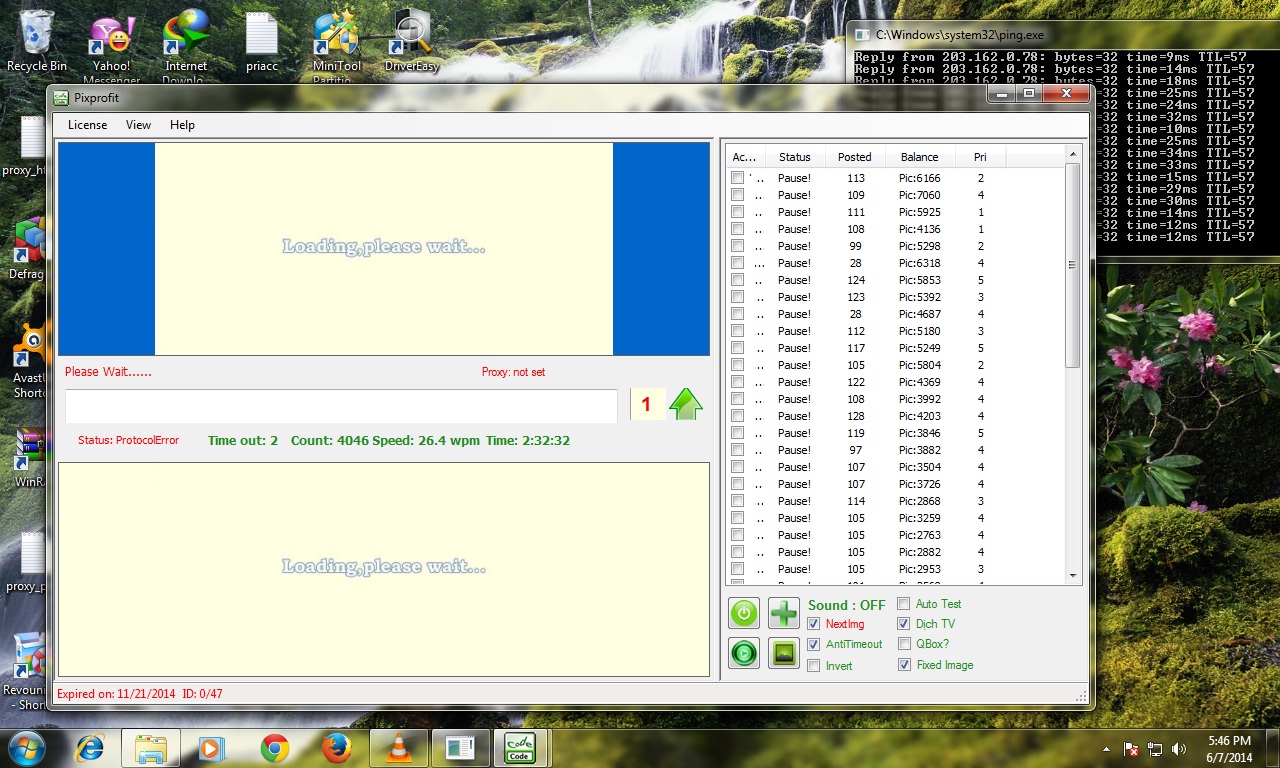Toggle the Sound : OFF label
The image size is (1280, 768).
point(846,605)
